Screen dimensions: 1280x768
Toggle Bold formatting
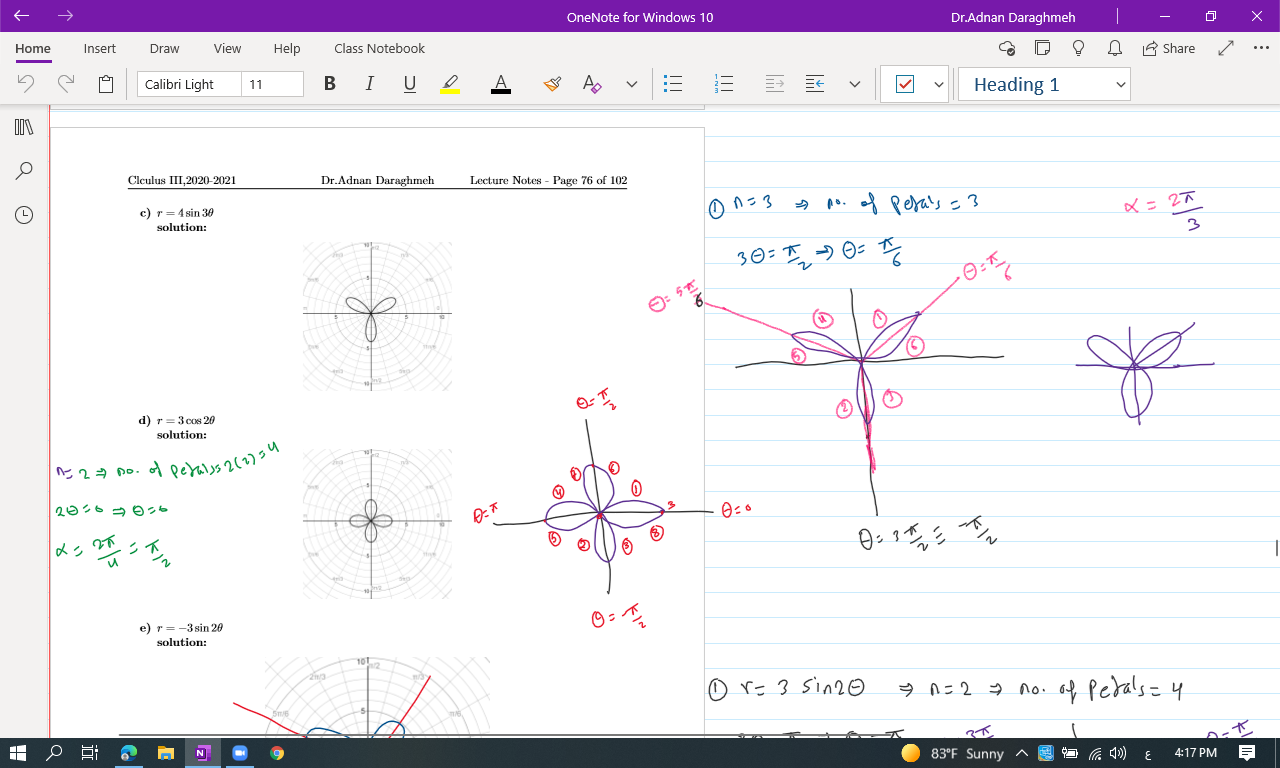tap(329, 84)
